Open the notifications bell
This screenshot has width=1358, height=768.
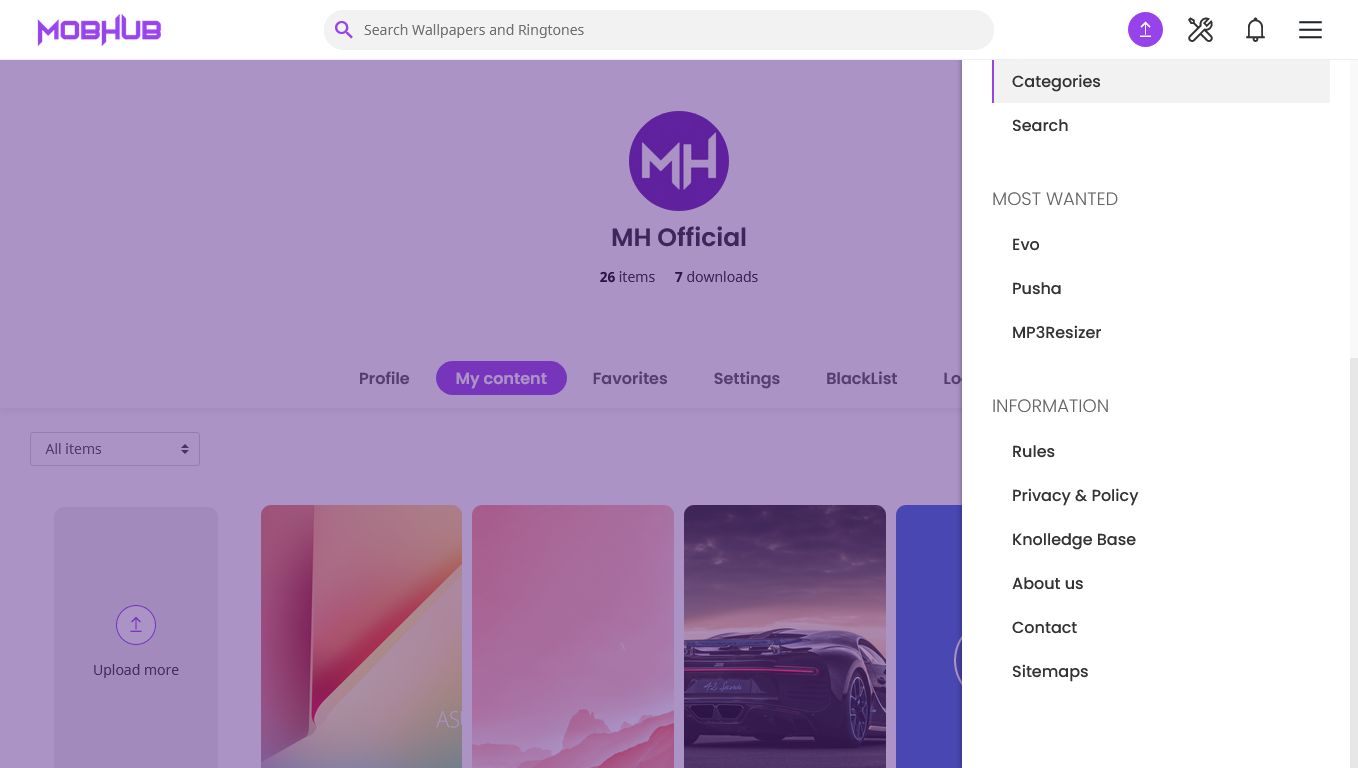click(x=1255, y=30)
